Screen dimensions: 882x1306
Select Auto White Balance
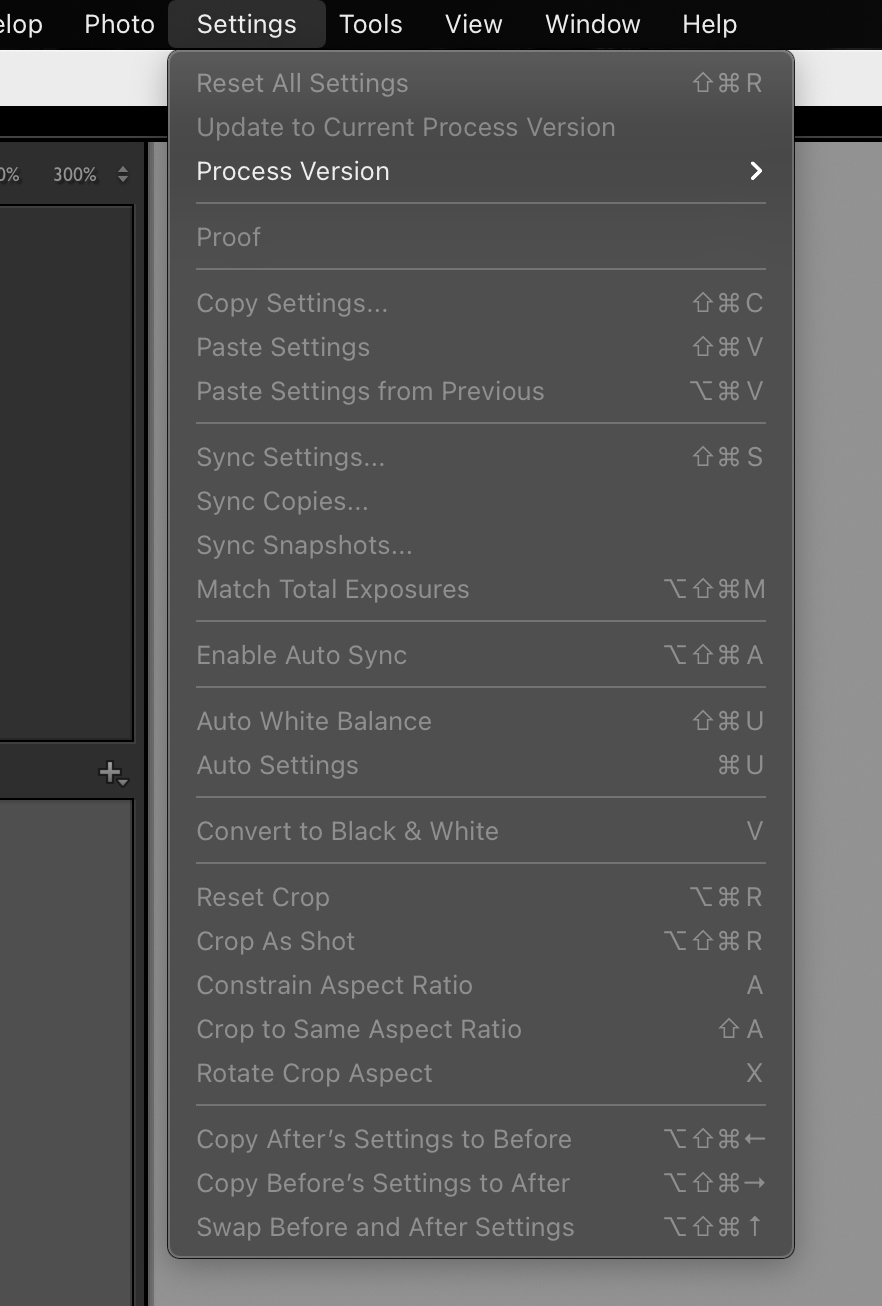click(x=314, y=721)
